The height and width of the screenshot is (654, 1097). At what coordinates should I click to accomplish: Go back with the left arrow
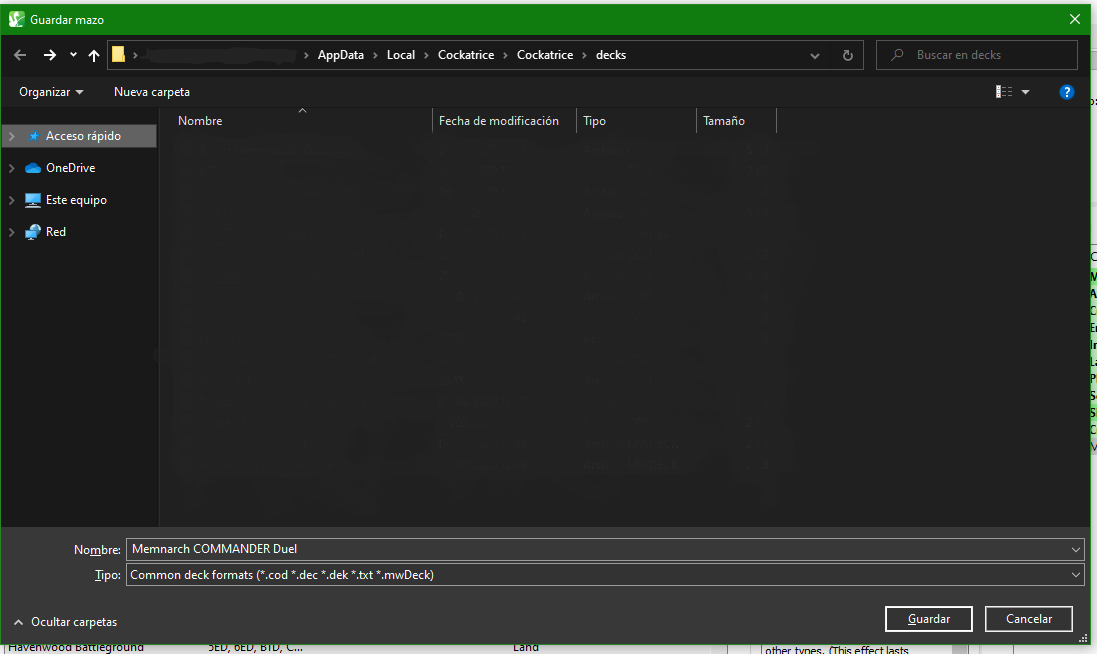[20, 55]
